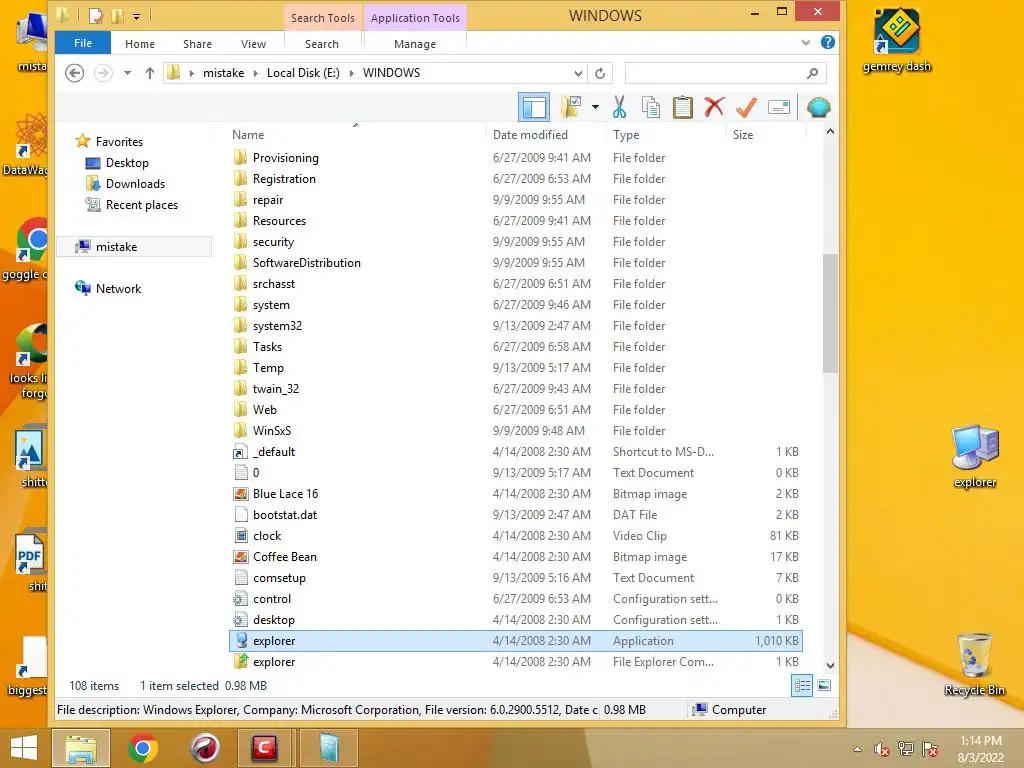This screenshot has width=1024, height=768.
Task: Switch to the View ribbon tab
Action: pyautogui.click(x=253, y=44)
